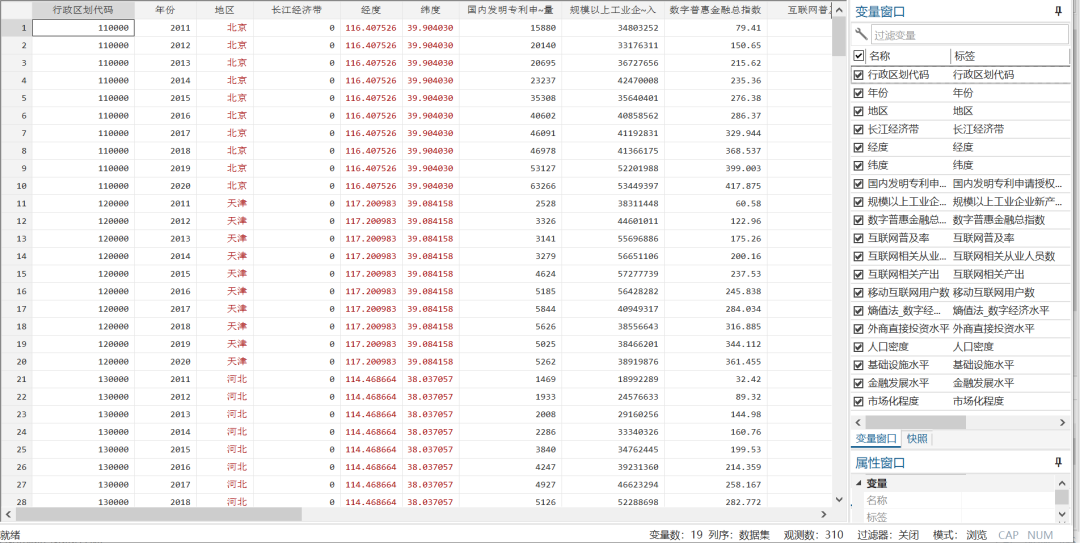
Task: Toggle the 外商直接投资水平 variable checkbox
Action: click(x=858, y=329)
